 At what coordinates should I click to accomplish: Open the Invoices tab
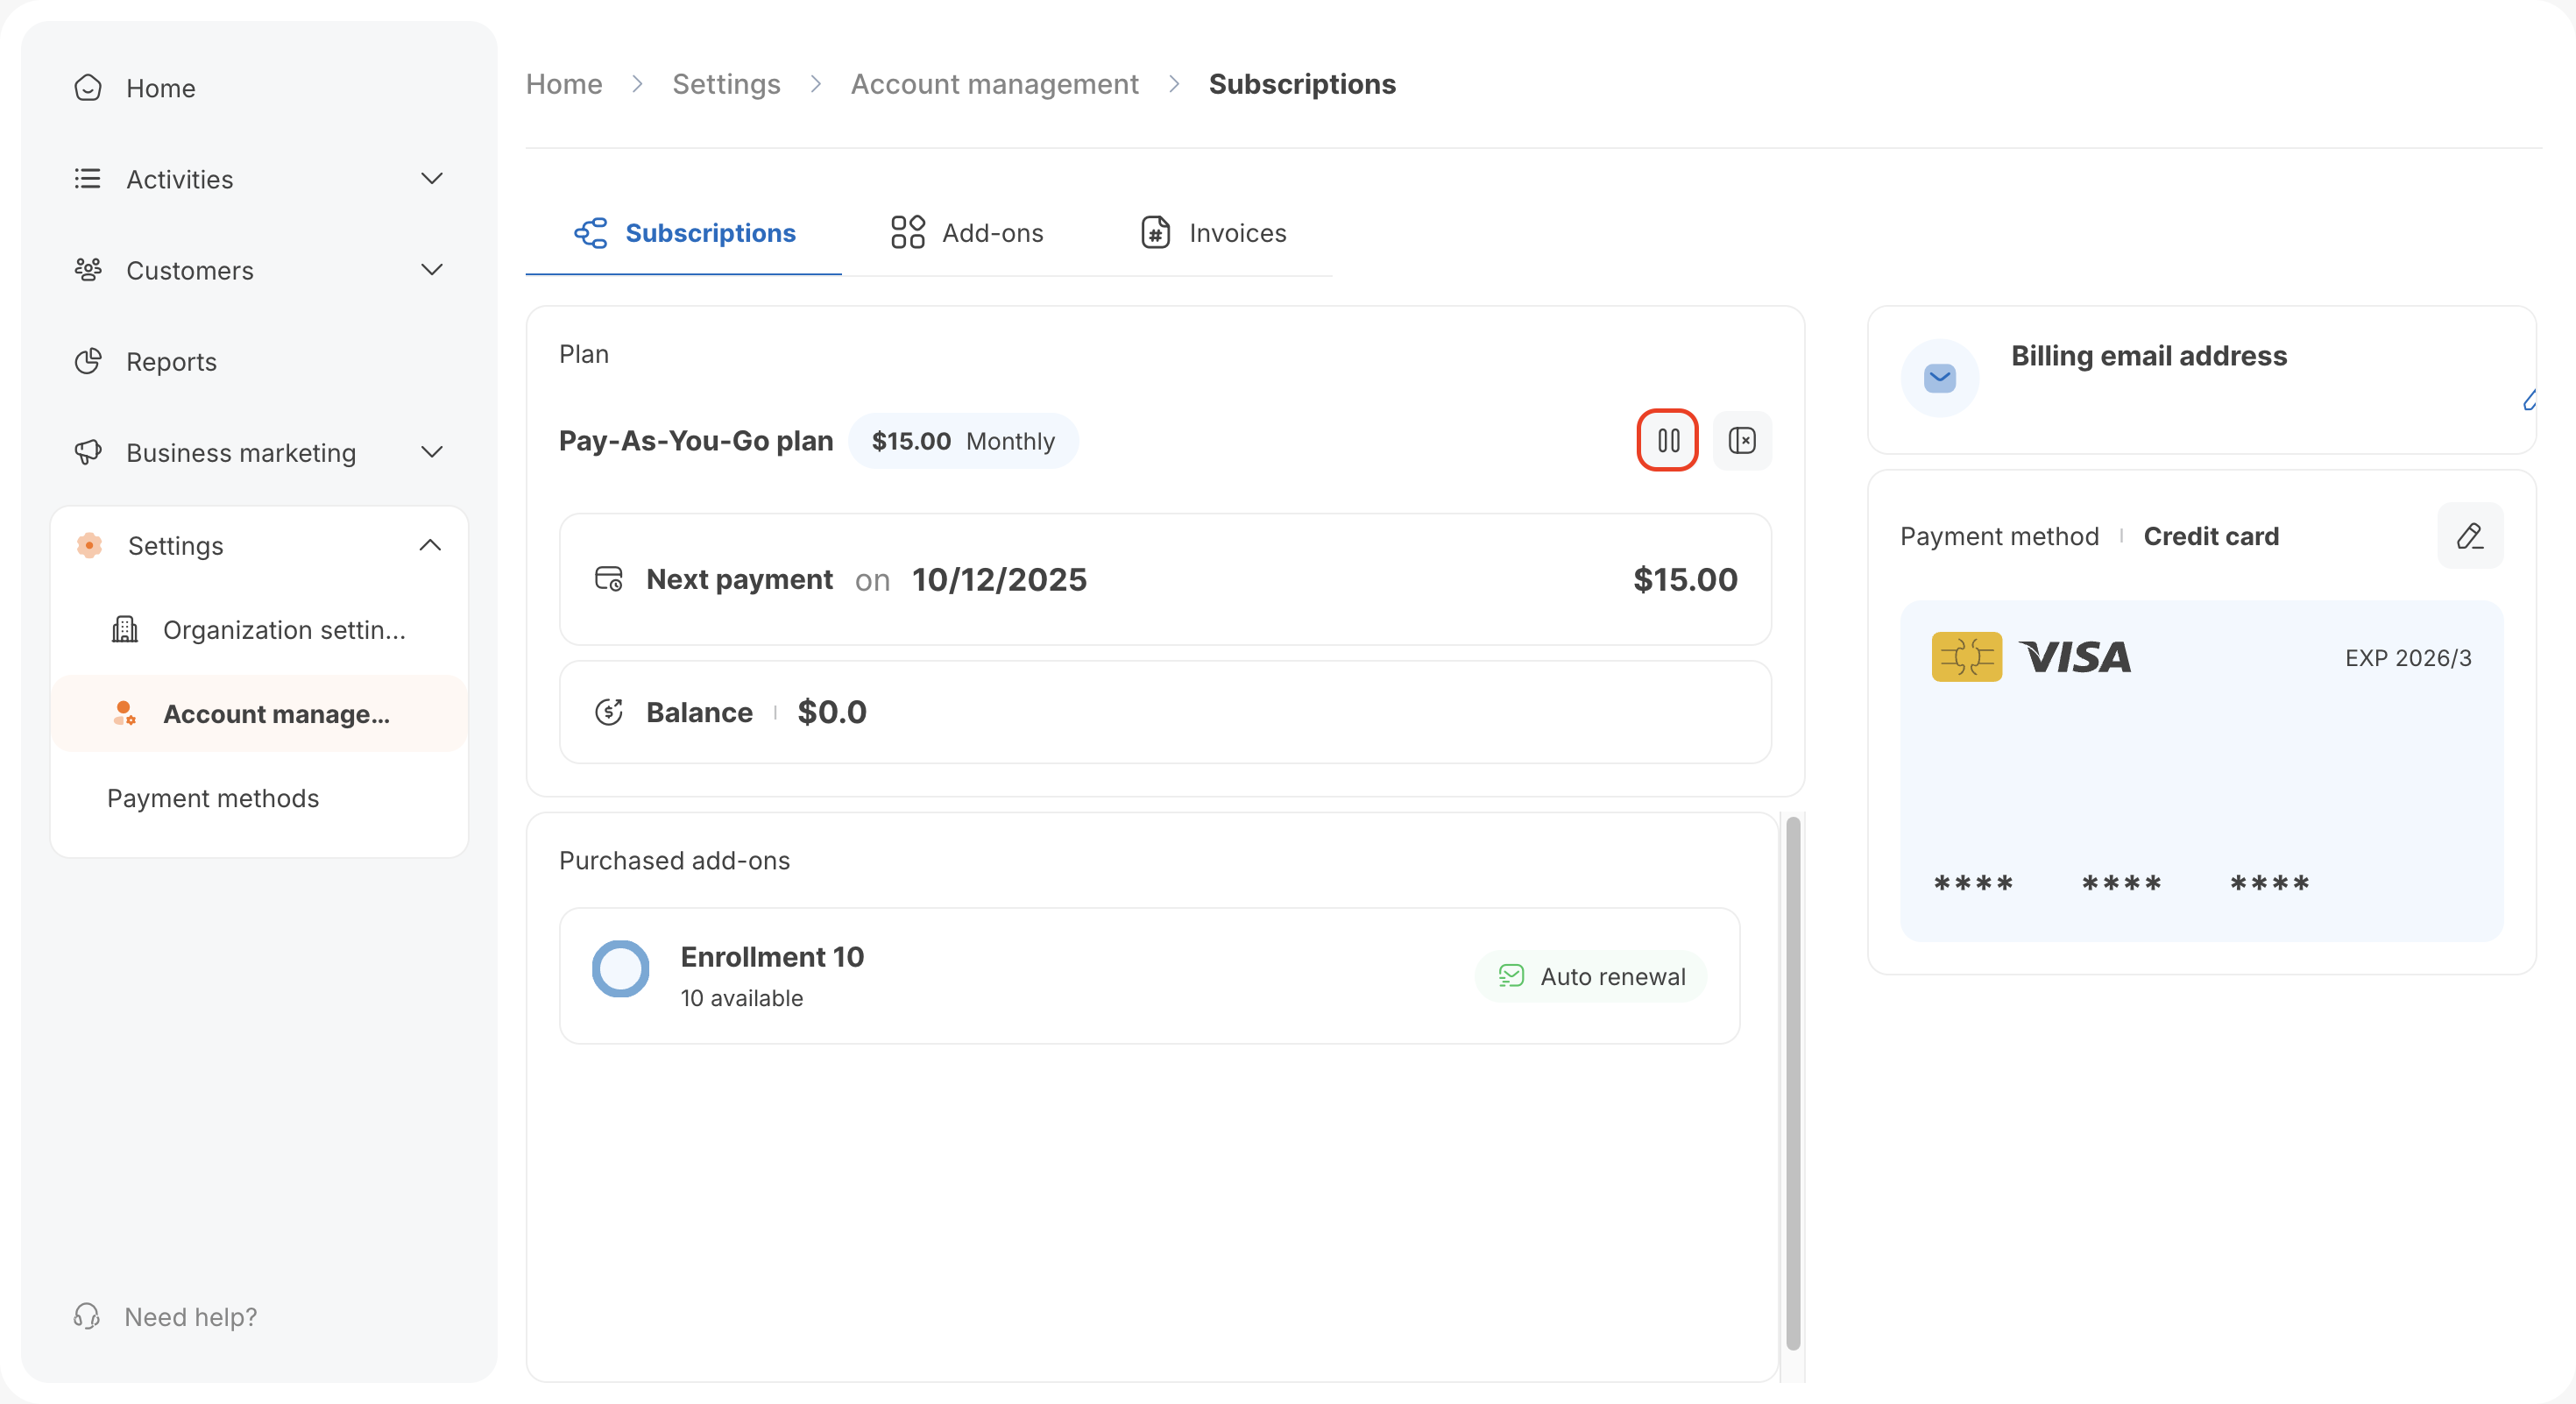(x=1213, y=233)
